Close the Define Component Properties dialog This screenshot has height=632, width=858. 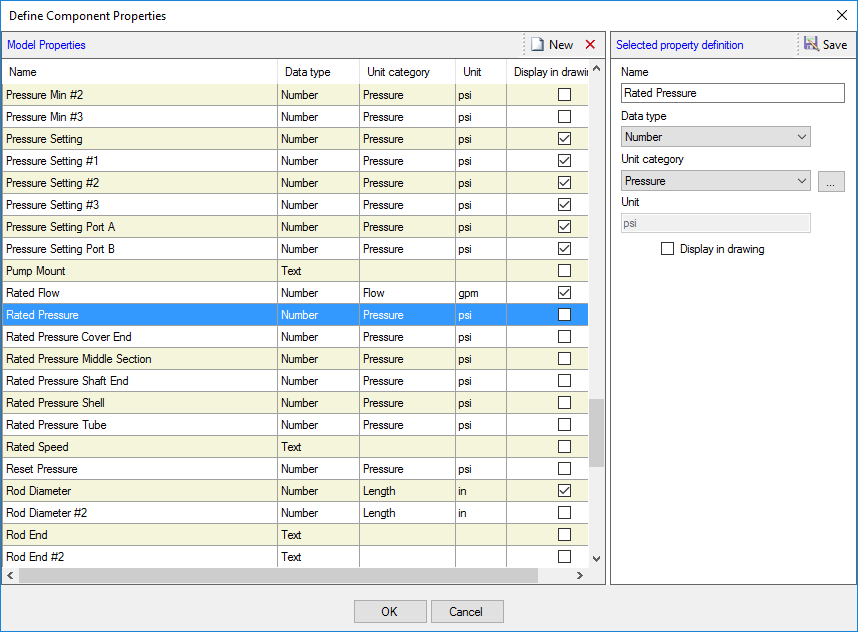tap(841, 15)
